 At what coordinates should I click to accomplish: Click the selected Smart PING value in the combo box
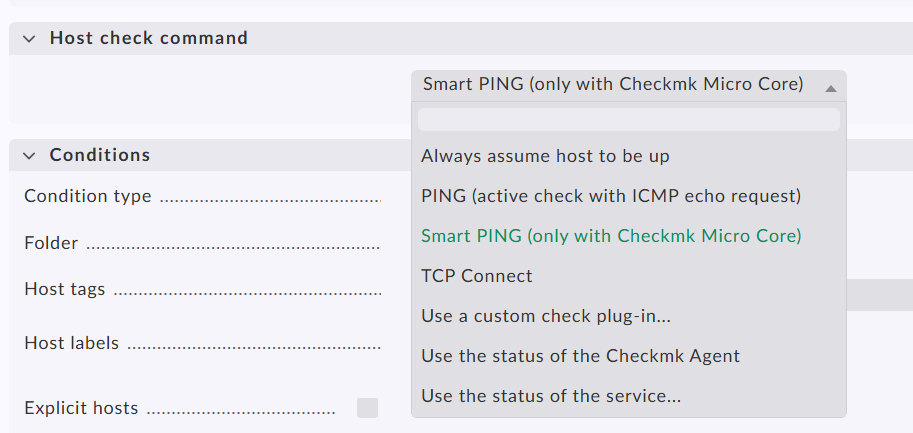[612, 85]
